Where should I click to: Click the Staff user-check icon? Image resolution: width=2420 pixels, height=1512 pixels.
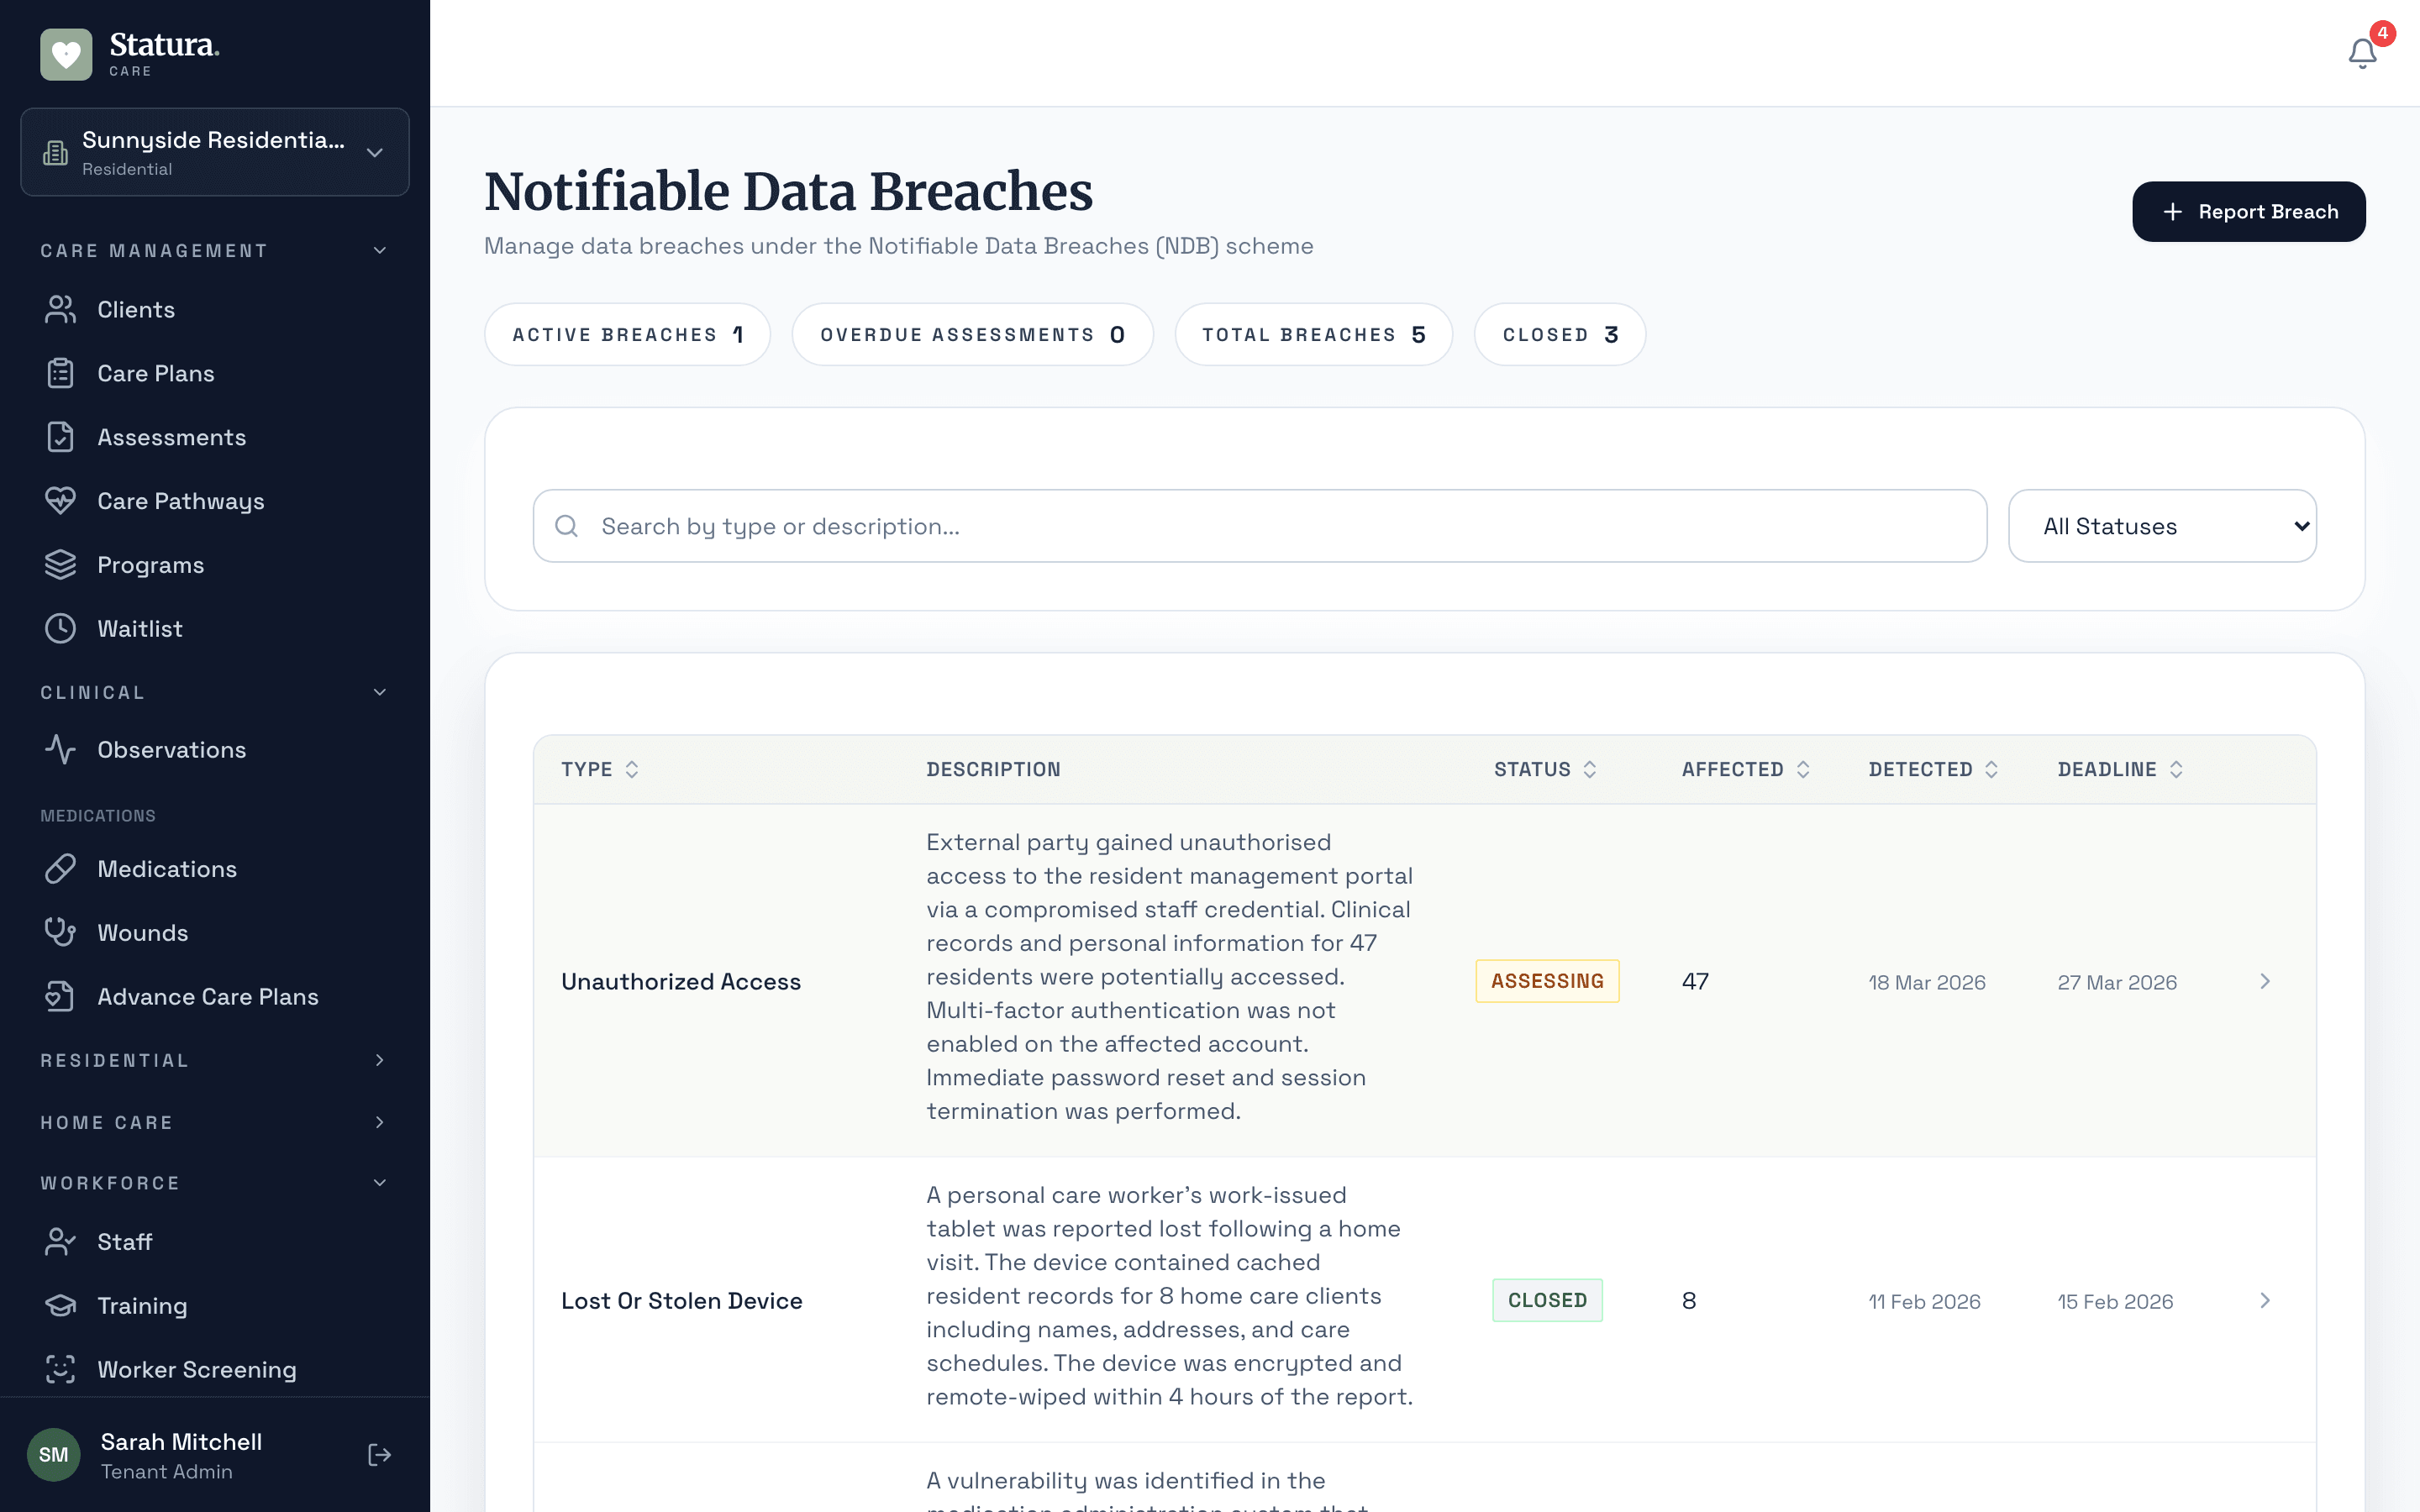60,1242
